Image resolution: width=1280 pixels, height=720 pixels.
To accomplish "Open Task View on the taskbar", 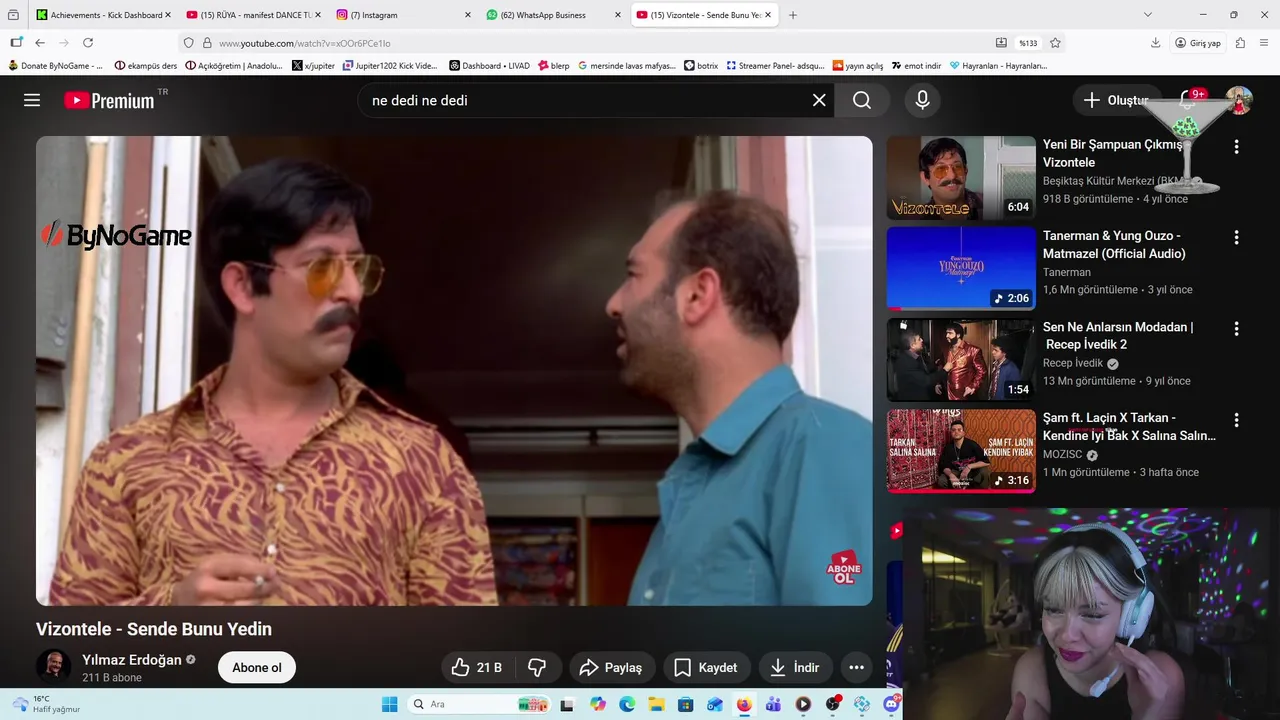I will pyautogui.click(x=568, y=704).
